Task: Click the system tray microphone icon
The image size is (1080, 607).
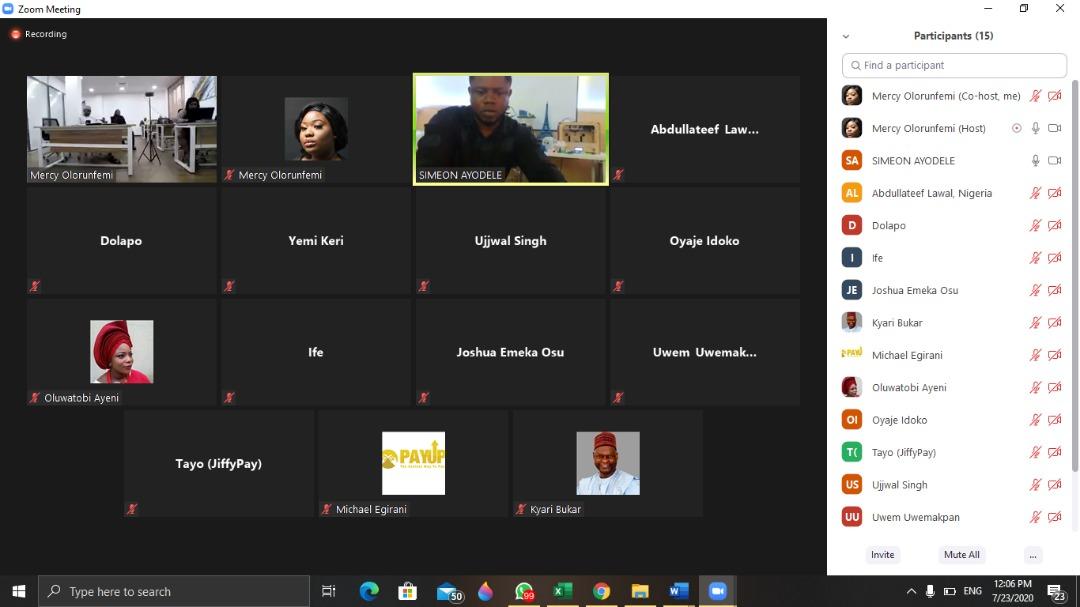Action: pos(930,591)
